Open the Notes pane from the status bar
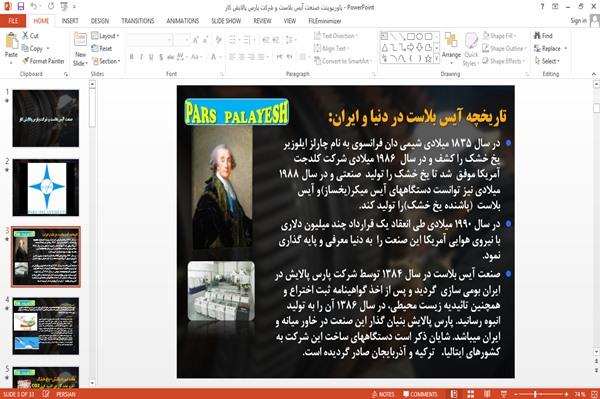The width and height of the screenshot is (600, 399). (383, 394)
